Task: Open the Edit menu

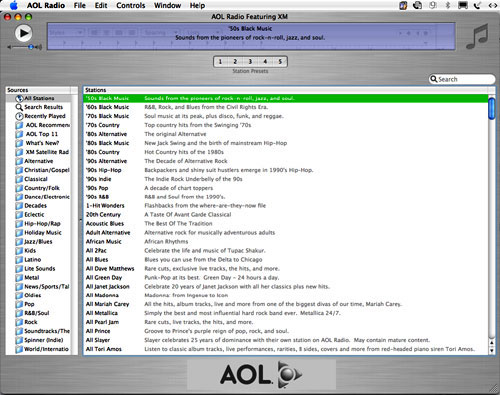Action: [101, 5]
